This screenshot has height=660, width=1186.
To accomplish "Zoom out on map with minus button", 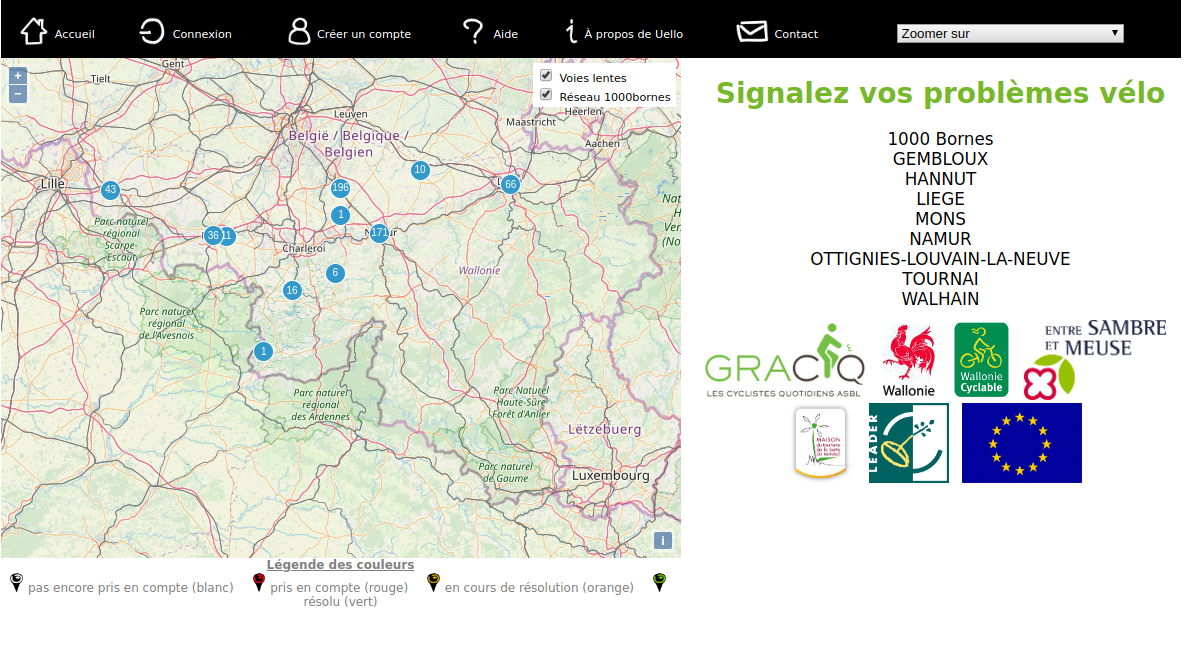I will (x=18, y=94).
